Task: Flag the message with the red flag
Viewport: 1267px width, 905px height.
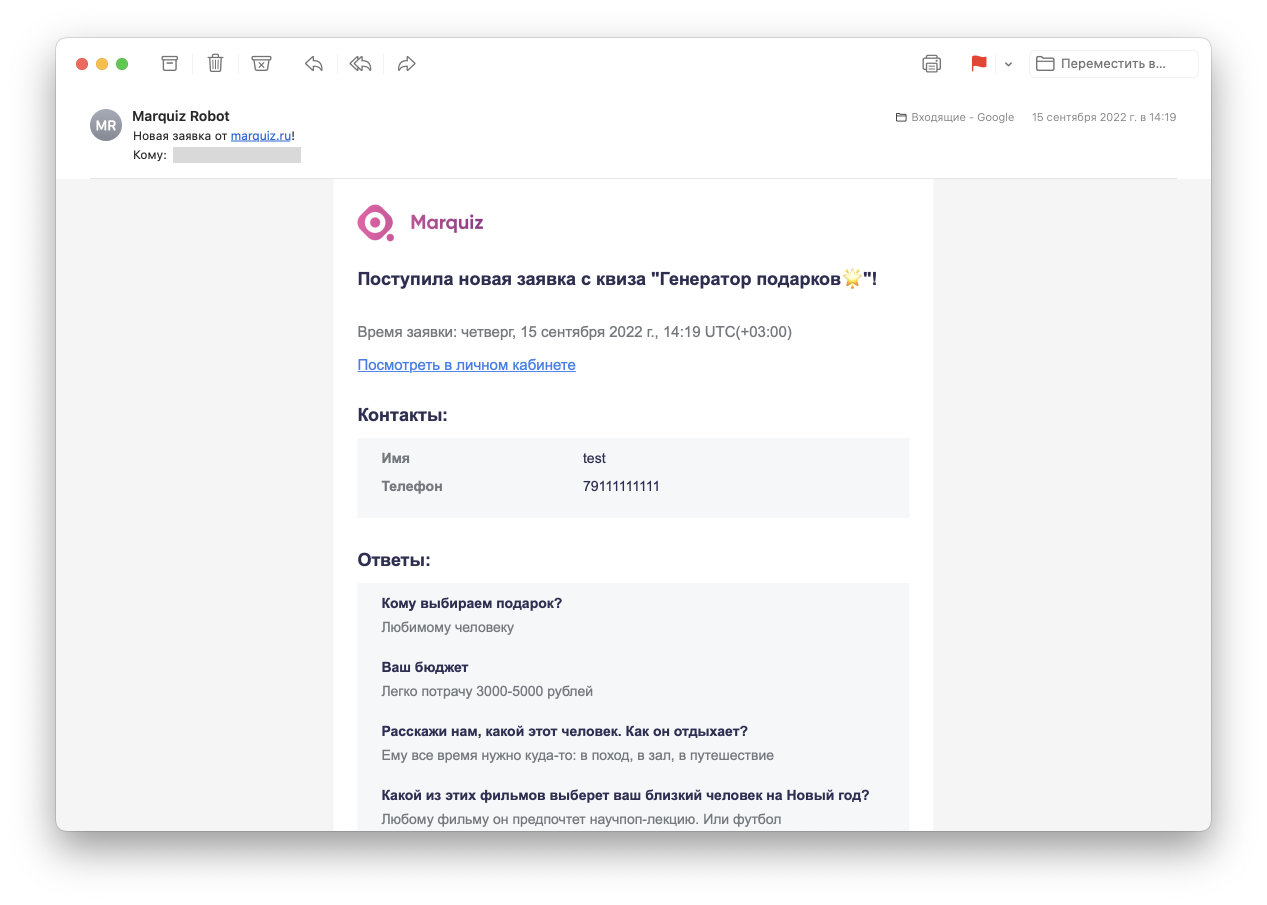Action: click(x=977, y=63)
